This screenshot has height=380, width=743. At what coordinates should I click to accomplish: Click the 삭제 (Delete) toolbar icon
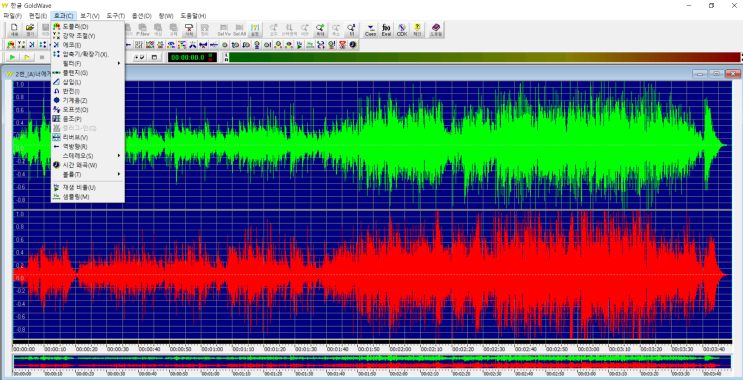pyautogui.click(x=189, y=29)
